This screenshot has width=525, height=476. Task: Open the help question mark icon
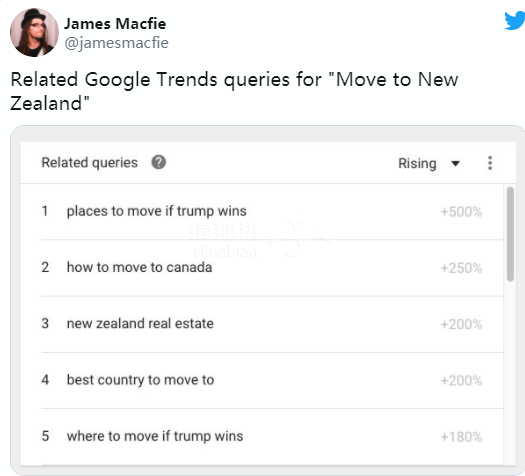(158, 162)
